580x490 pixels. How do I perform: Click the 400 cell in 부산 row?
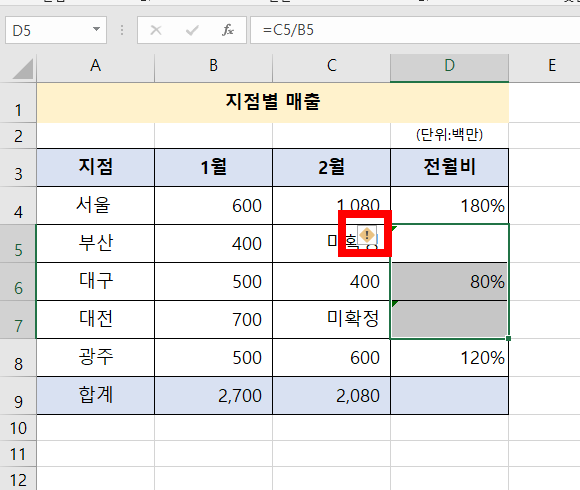click(x=213, y=244)
